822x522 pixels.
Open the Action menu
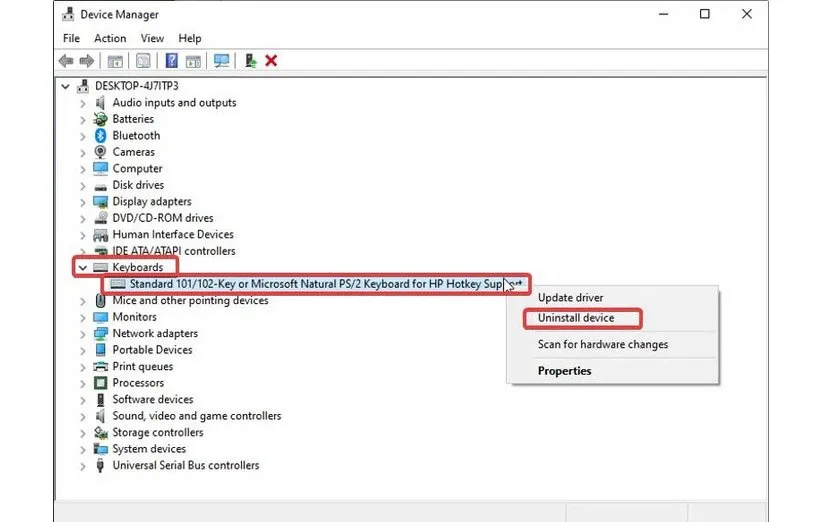pyautogui.click(x=110, y=38)
